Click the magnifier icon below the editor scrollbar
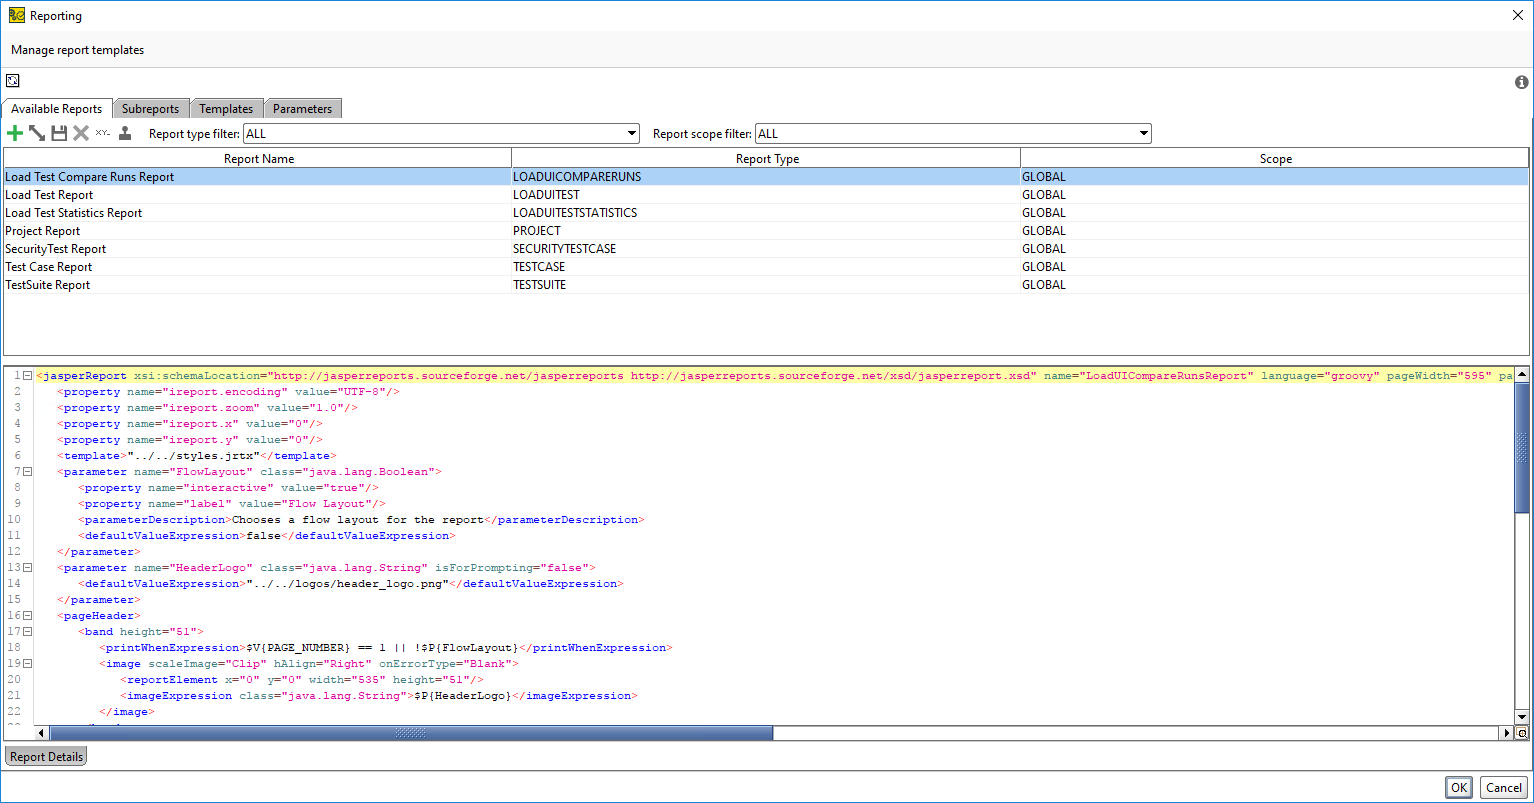 [1522, 732]
